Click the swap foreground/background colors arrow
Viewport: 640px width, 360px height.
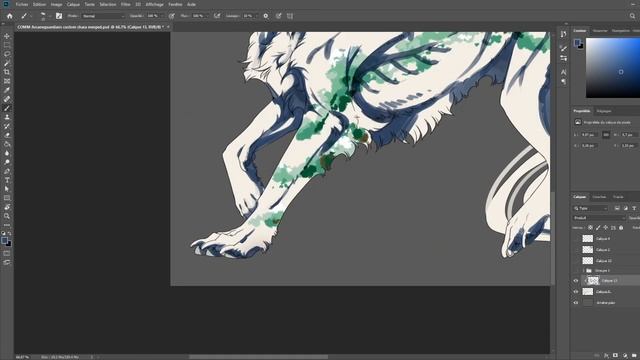coord(10,233)
